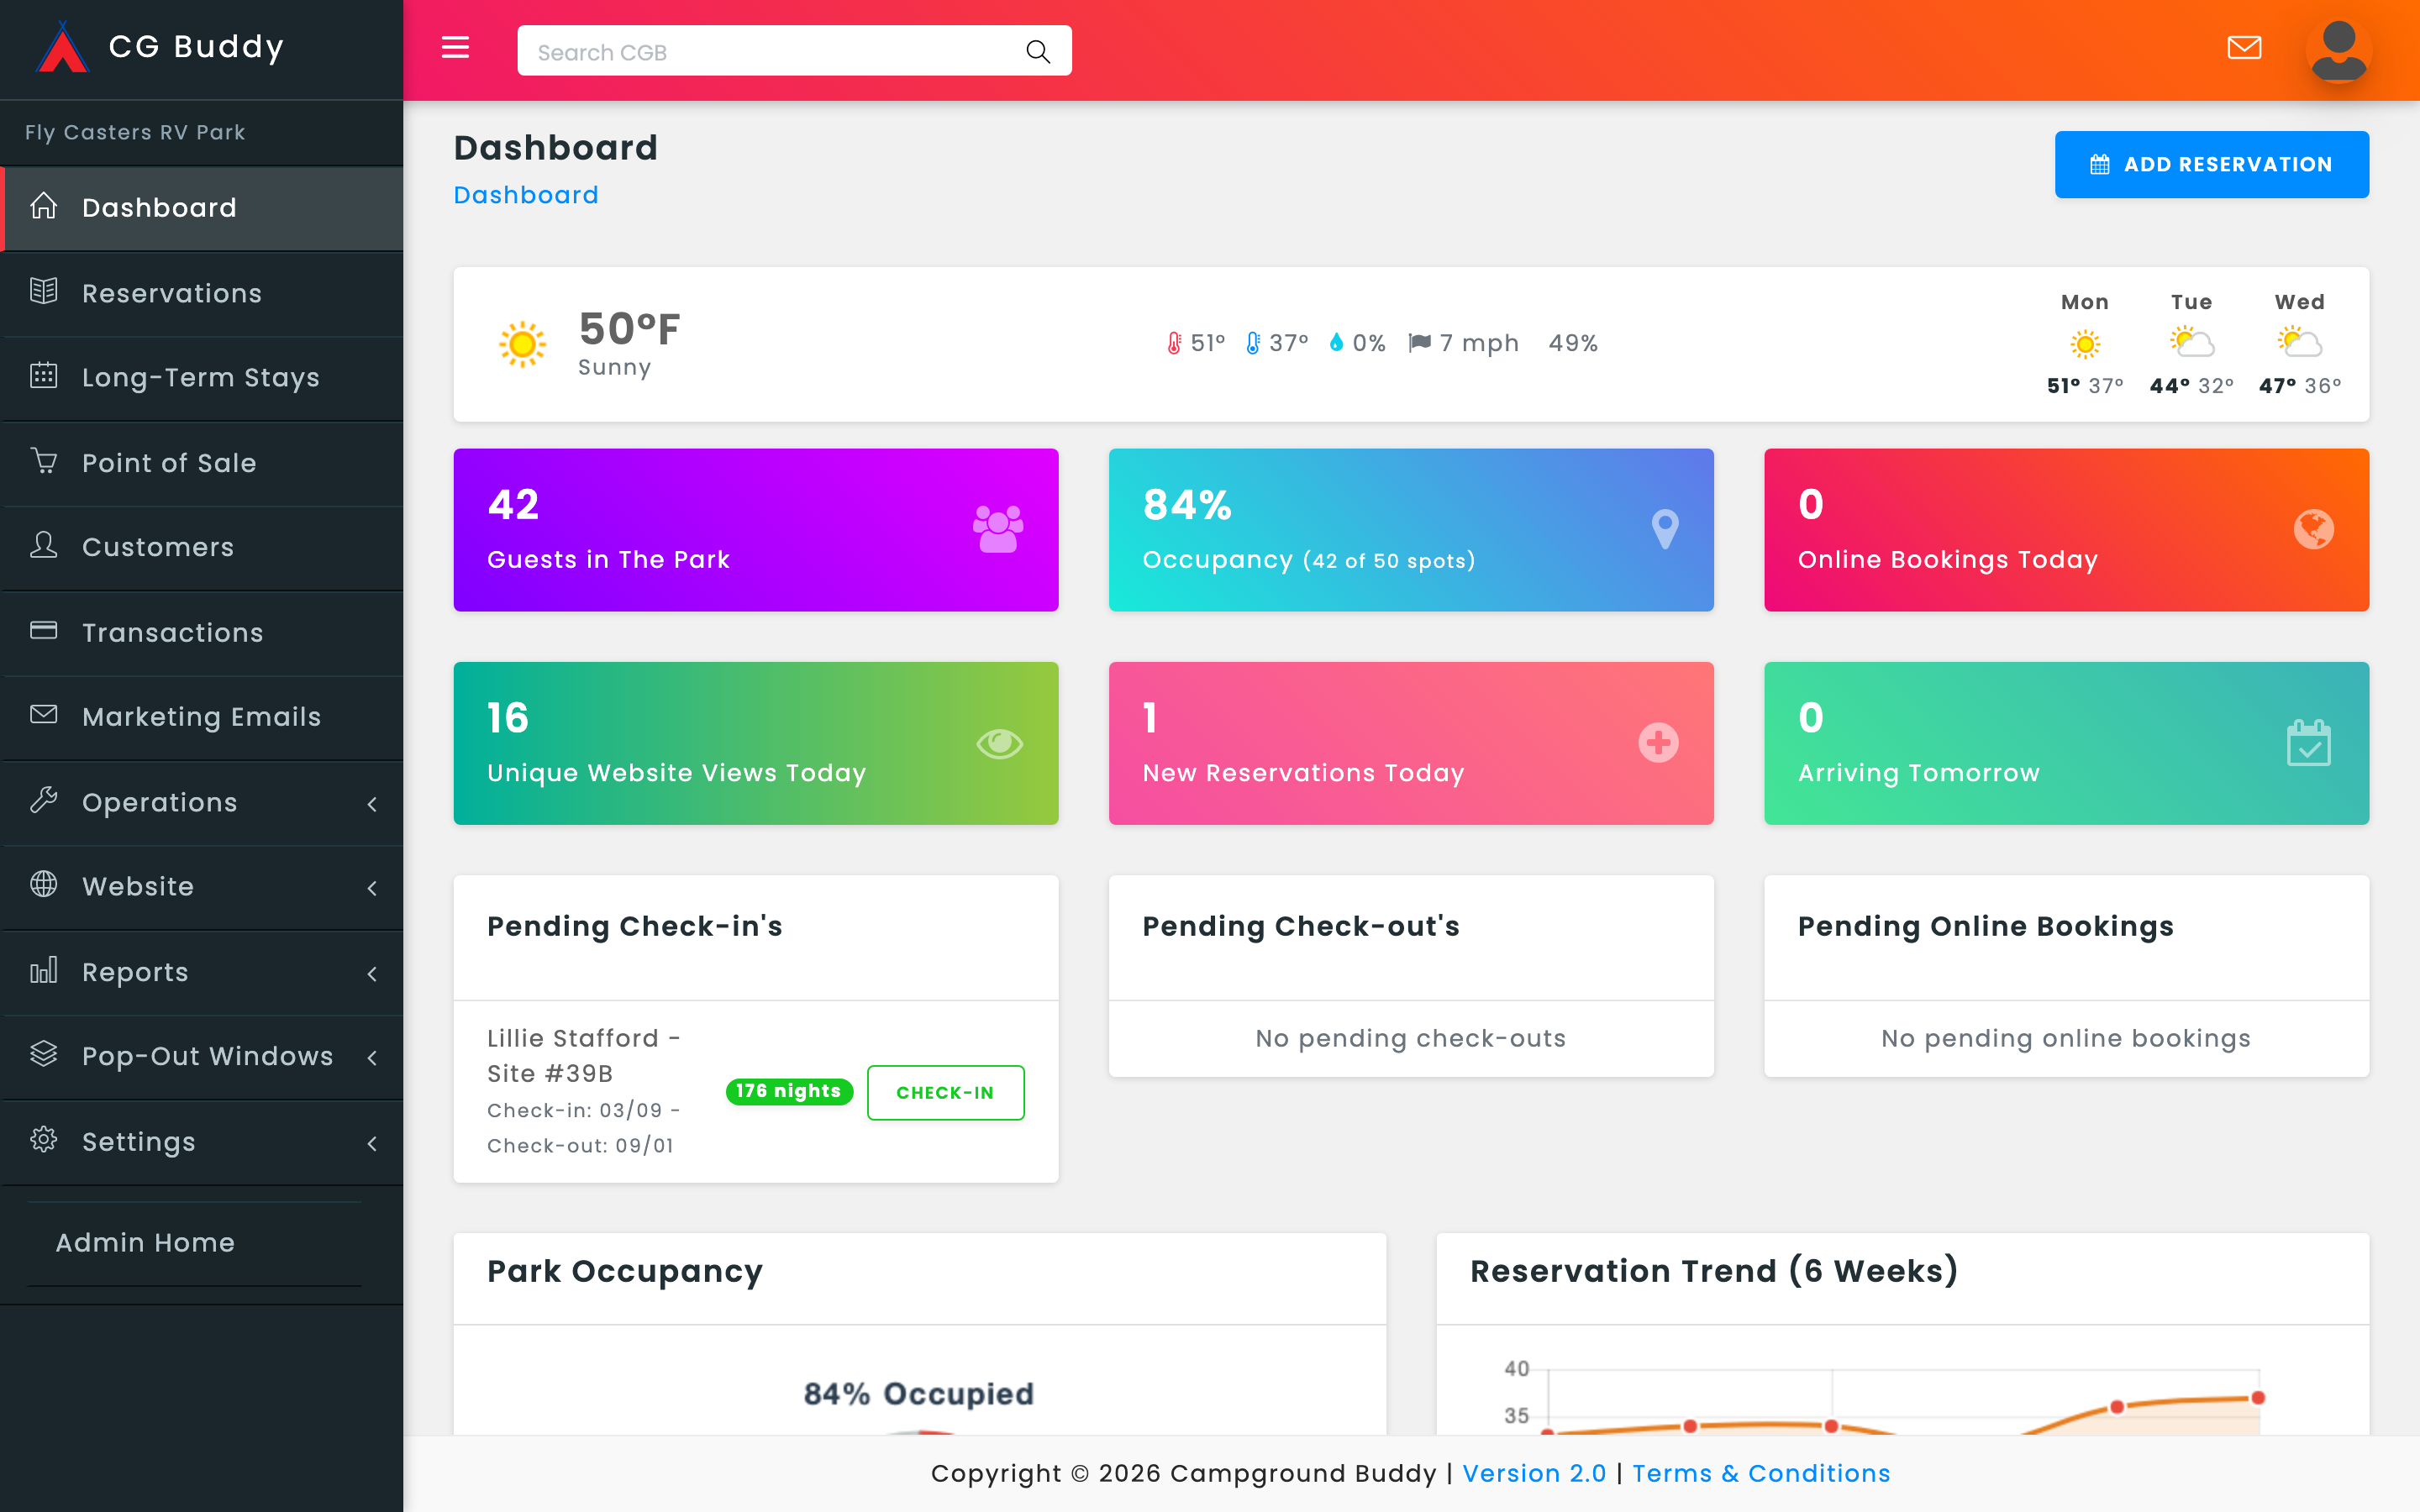Click the Reservations book icon

[44, 292]
